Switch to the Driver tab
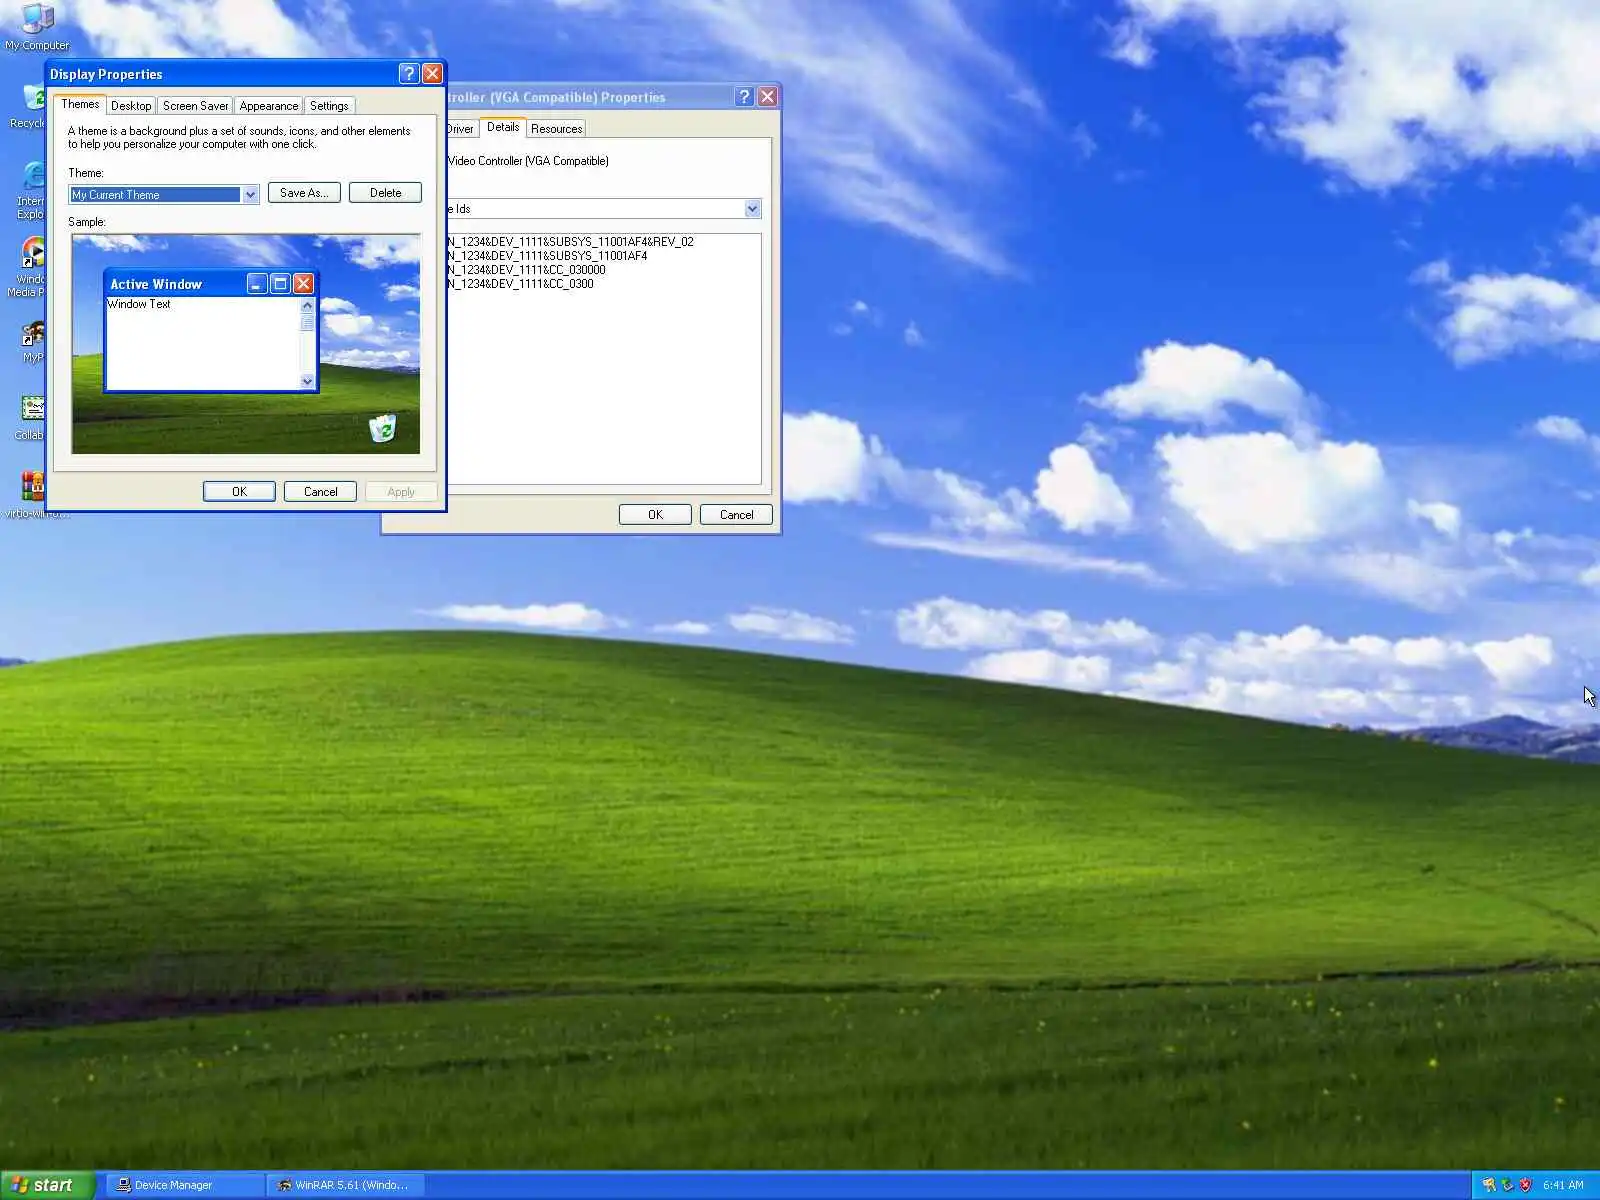The height and width of the screenshot is (1200, 1600). point(460,129)
